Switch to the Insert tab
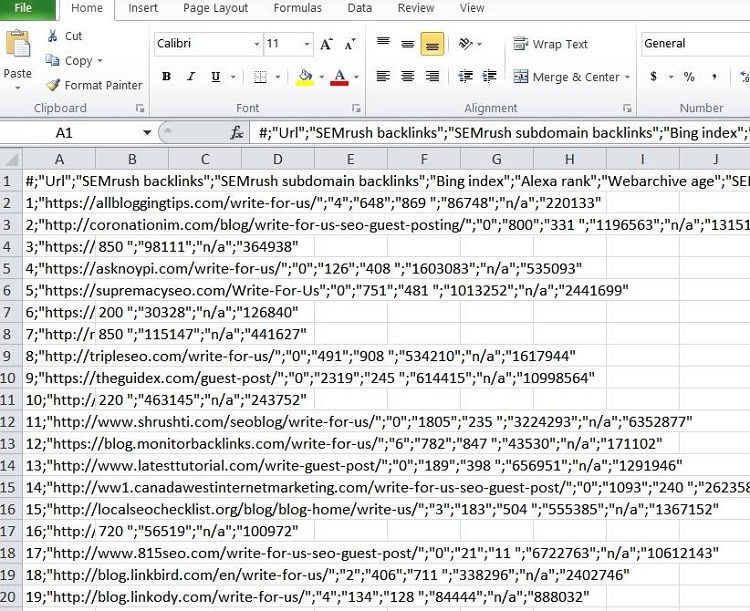This screenshot has height=611, width=750. click(x=143, y=8)
